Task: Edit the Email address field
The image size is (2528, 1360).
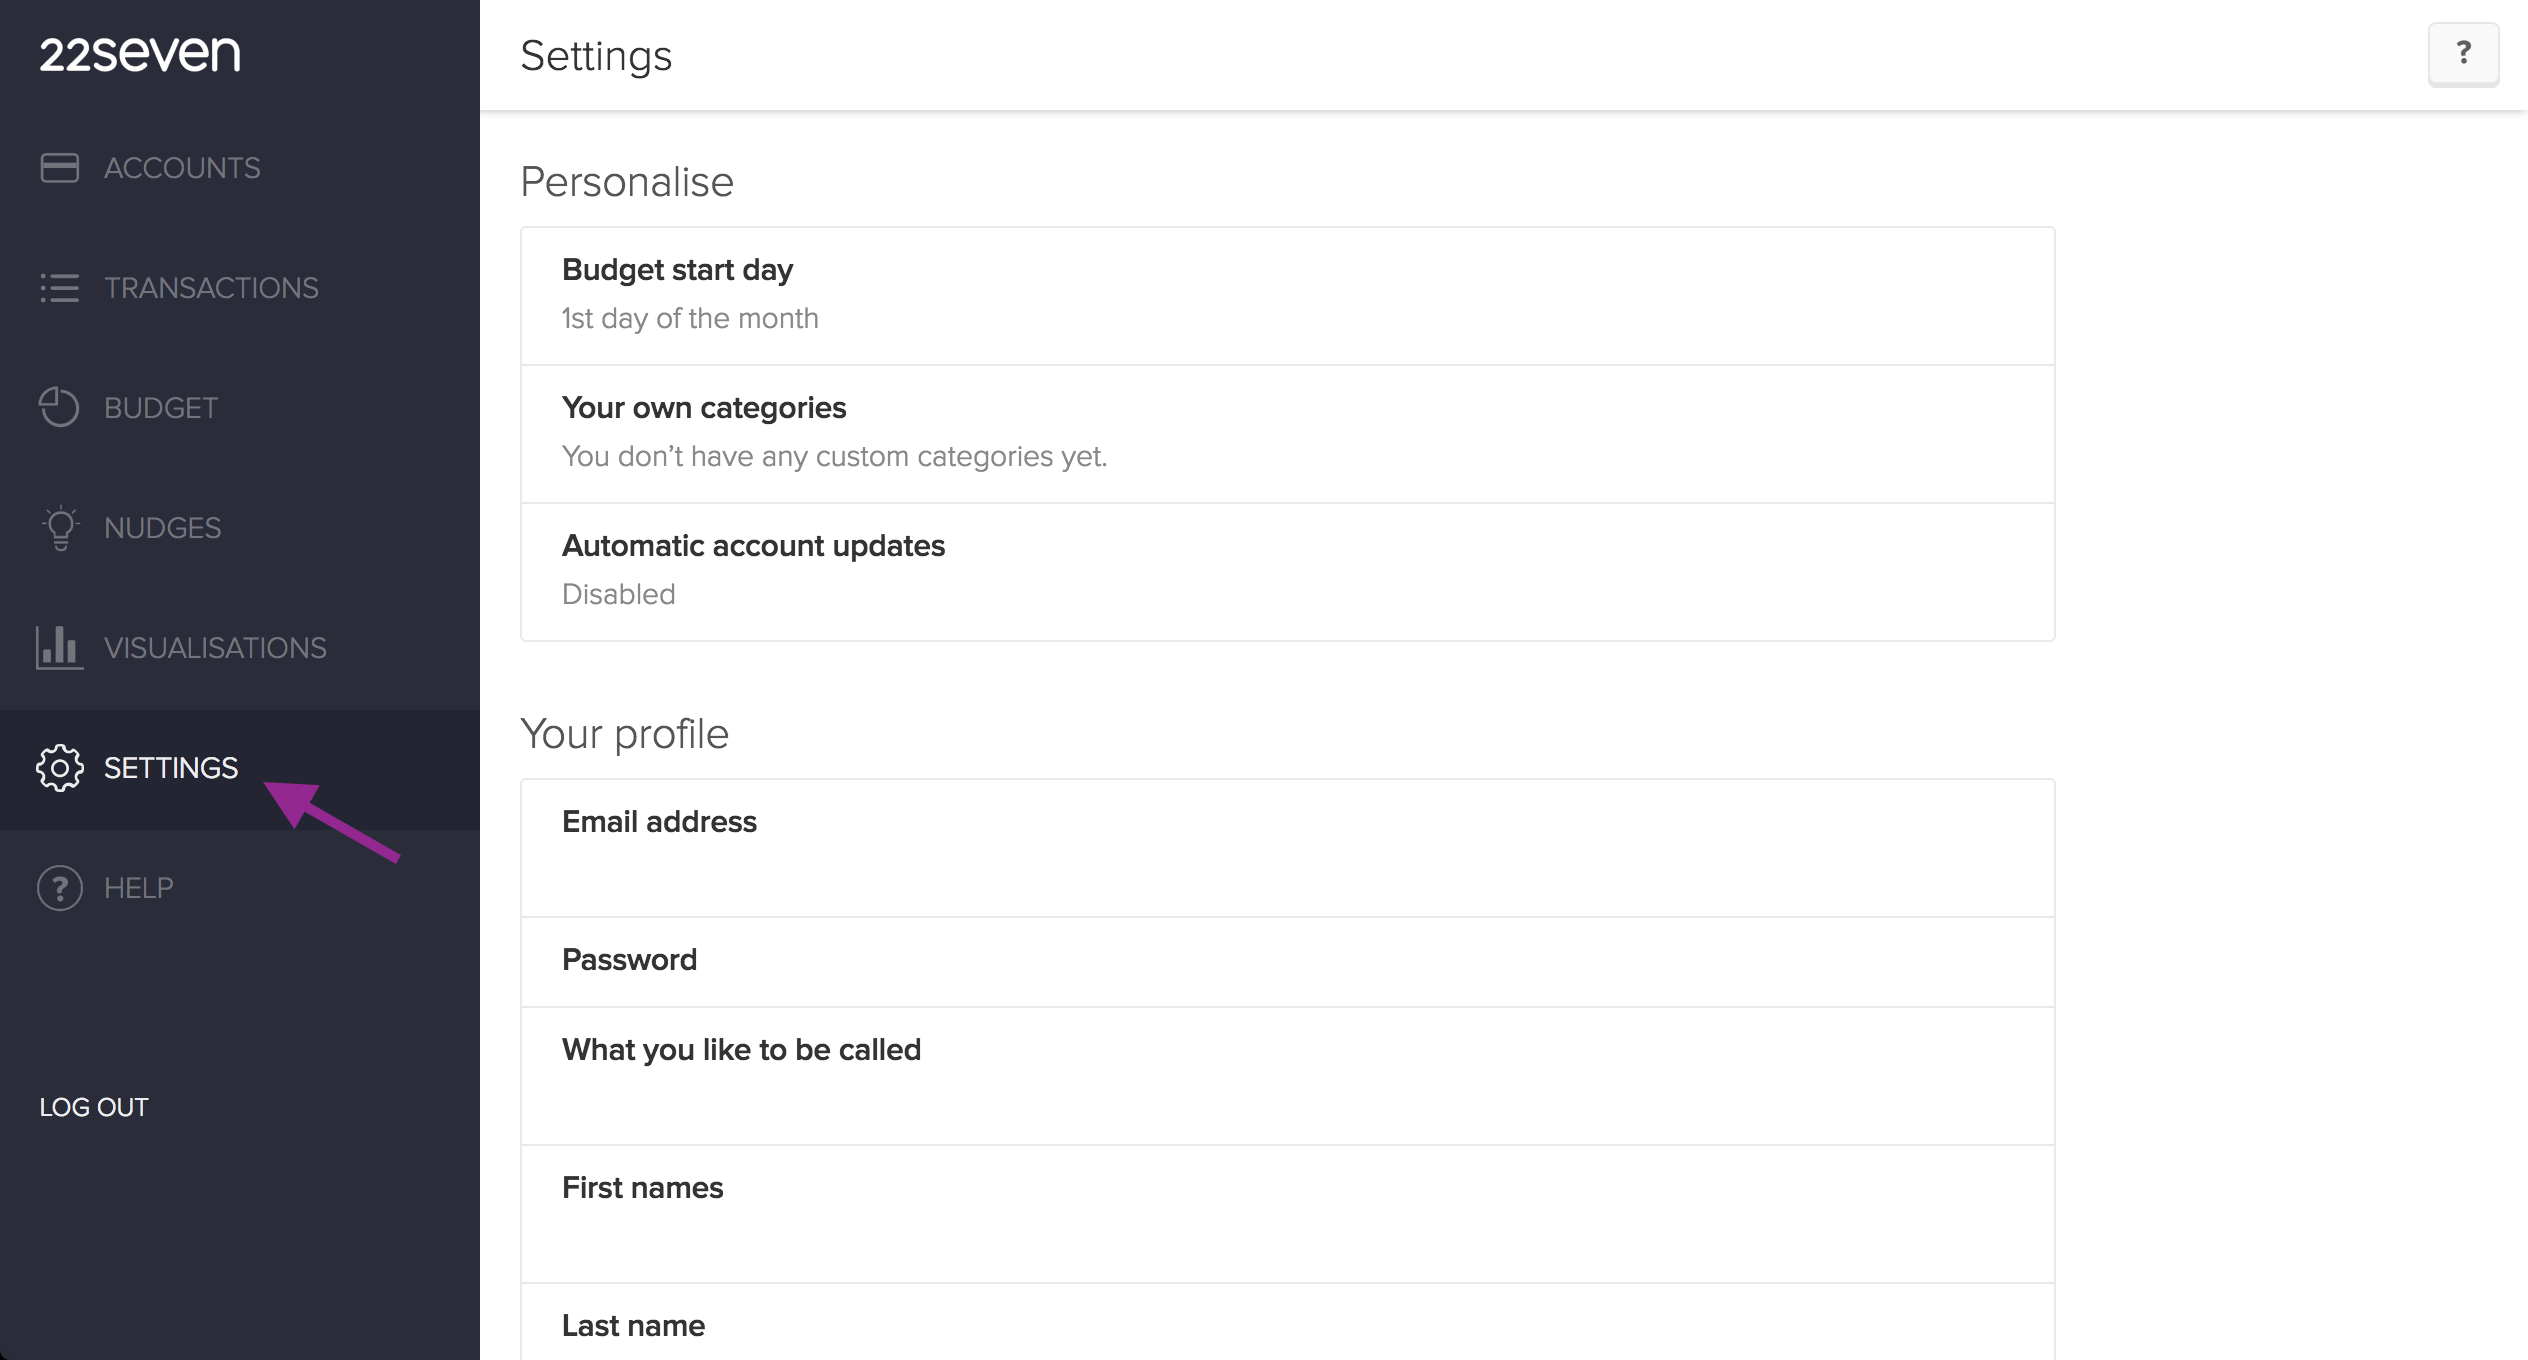Action: (1287, 848)
